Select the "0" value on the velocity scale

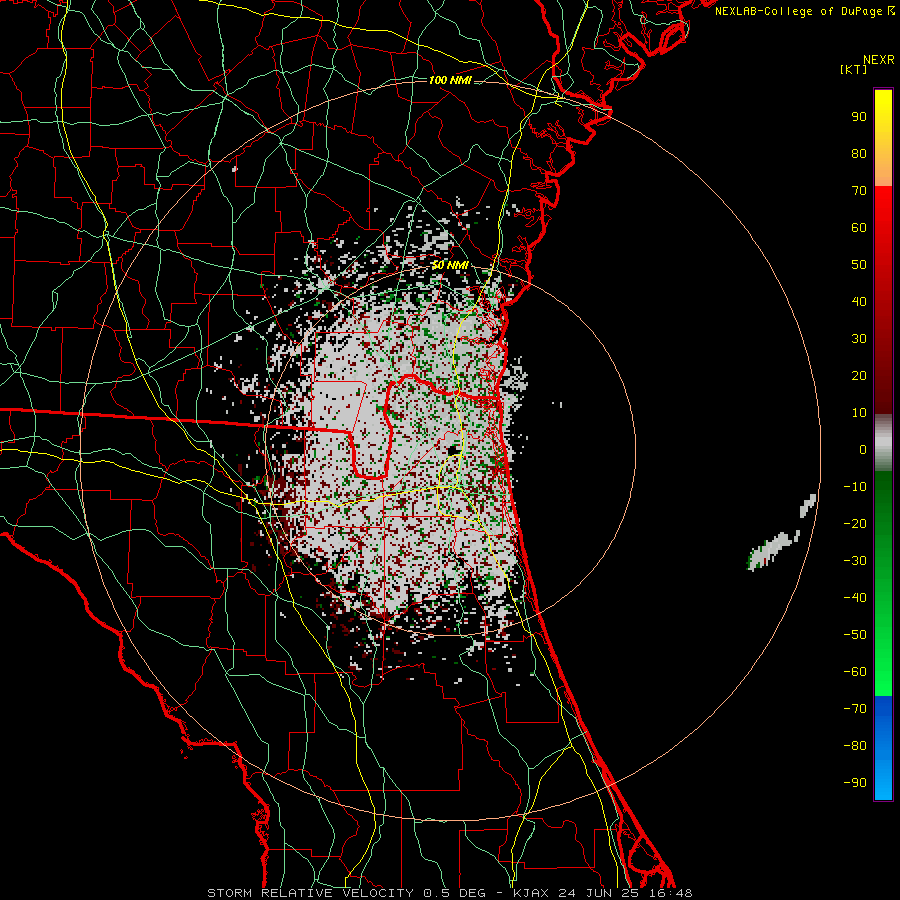click(x=863, y=450)
